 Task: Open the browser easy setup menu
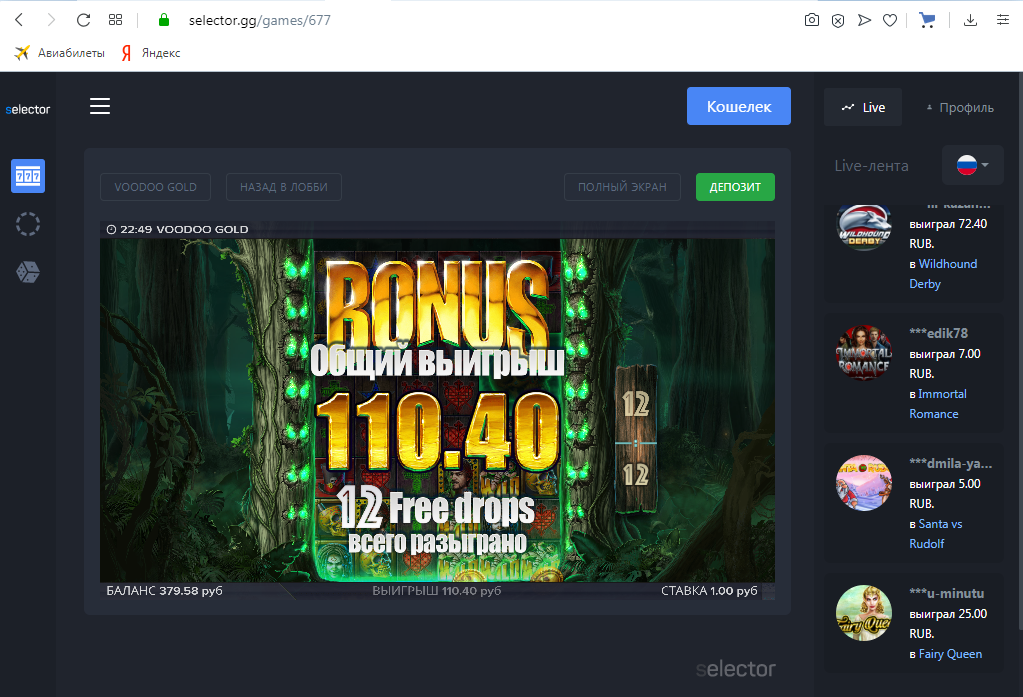[1003, 20]
